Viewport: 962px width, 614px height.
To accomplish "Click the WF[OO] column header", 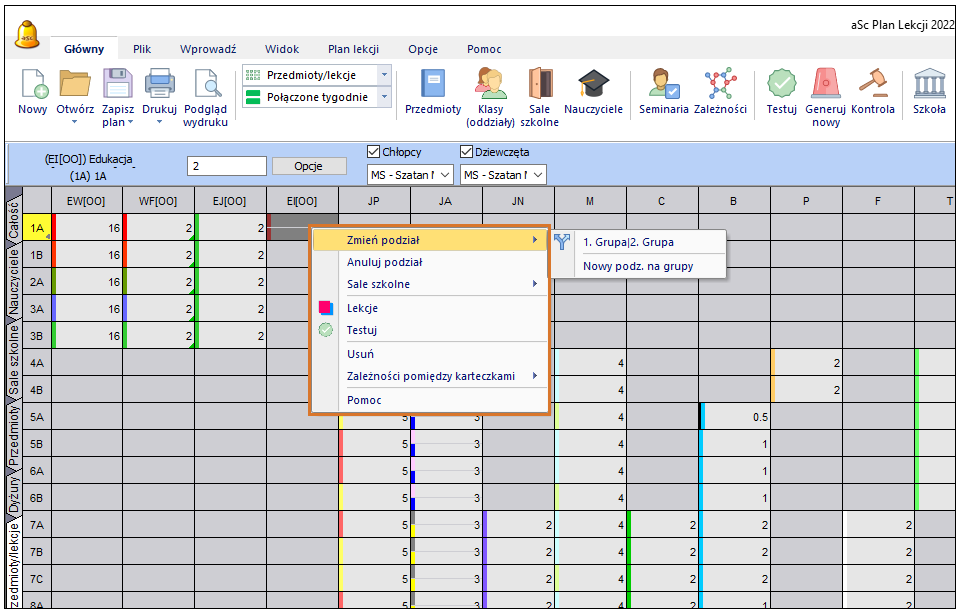I will [158, 201].
